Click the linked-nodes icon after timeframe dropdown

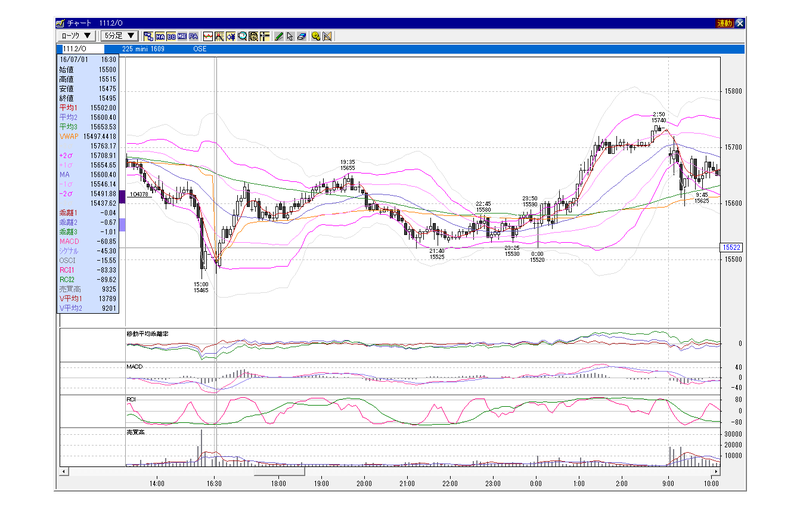click(x=148, y=36)
